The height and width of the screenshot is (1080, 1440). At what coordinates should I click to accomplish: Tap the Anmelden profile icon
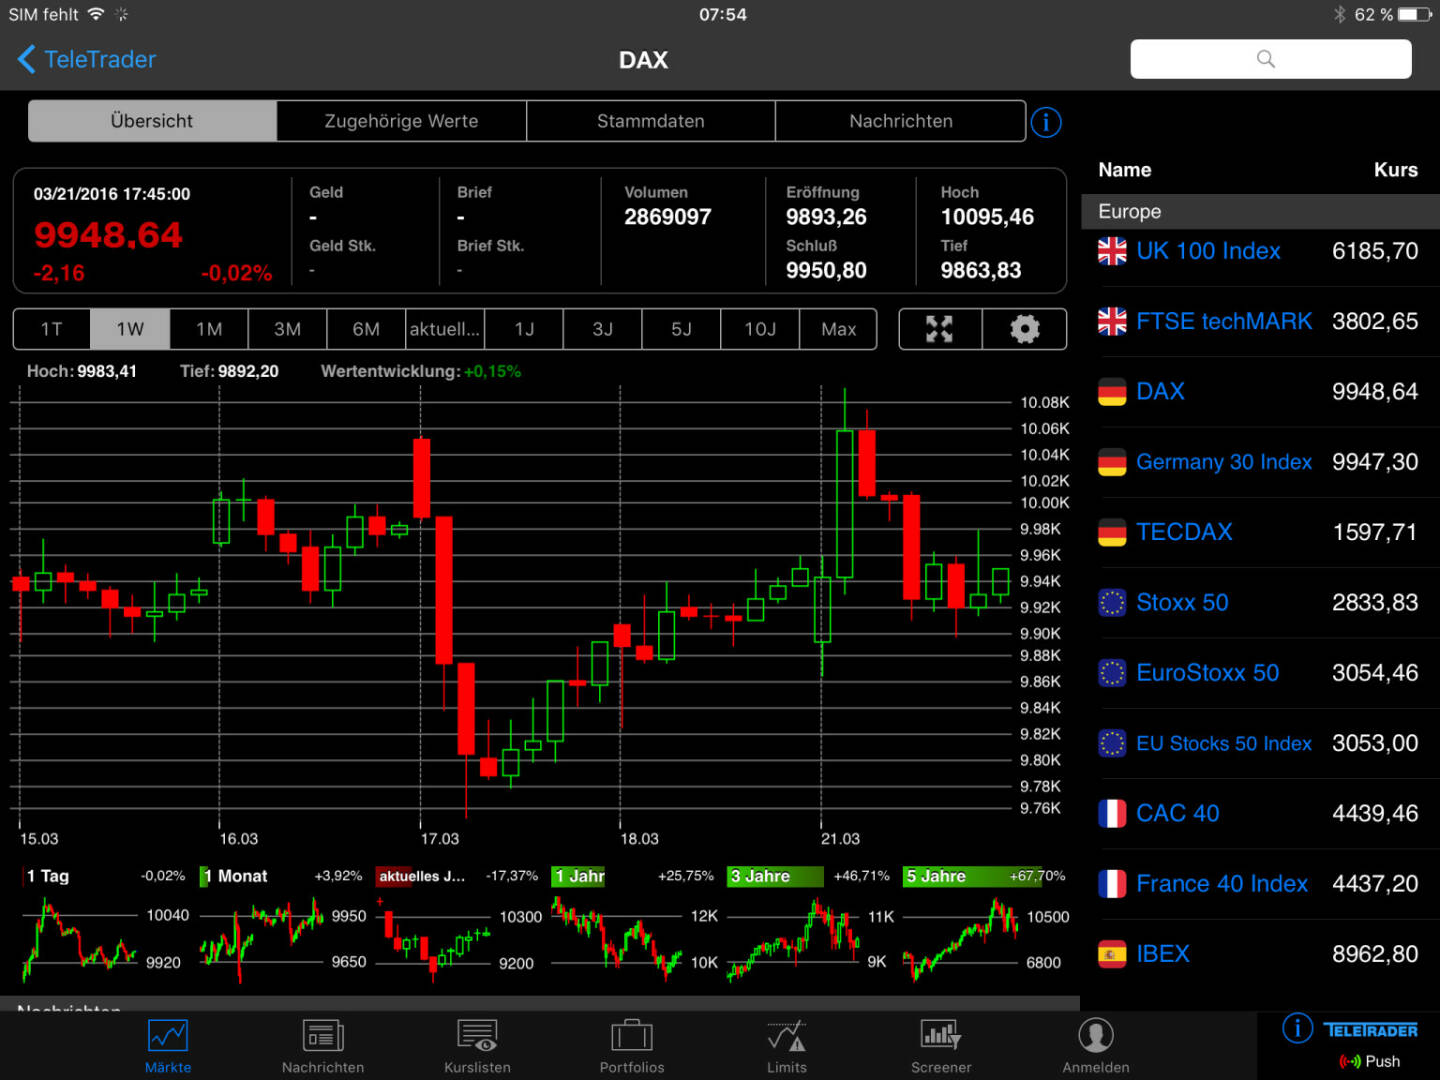1096,1037
